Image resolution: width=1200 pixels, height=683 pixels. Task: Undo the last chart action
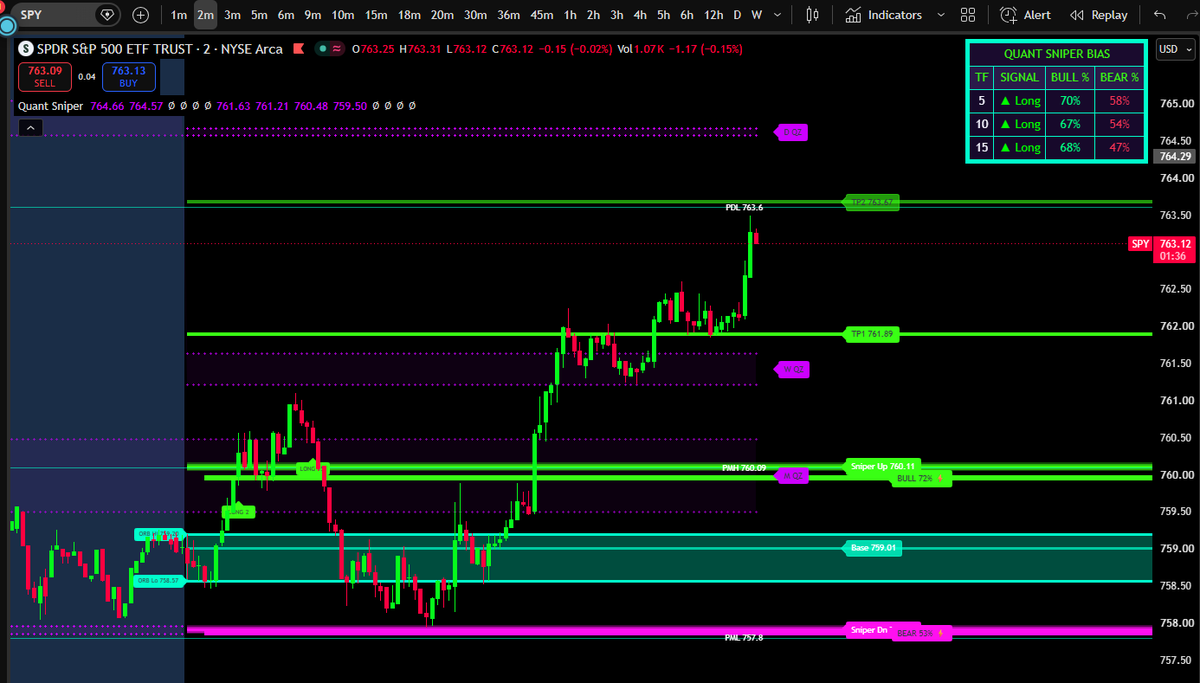coord(1159,15)
